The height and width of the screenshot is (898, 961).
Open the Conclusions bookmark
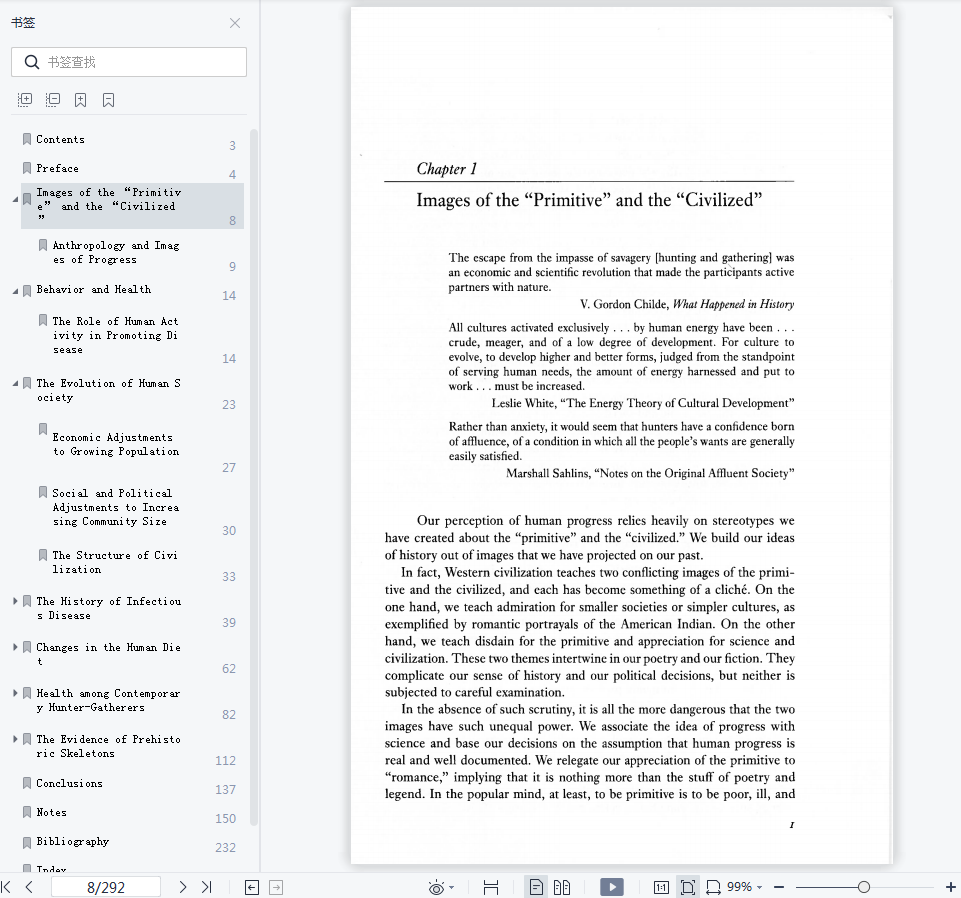click(69, 783)
